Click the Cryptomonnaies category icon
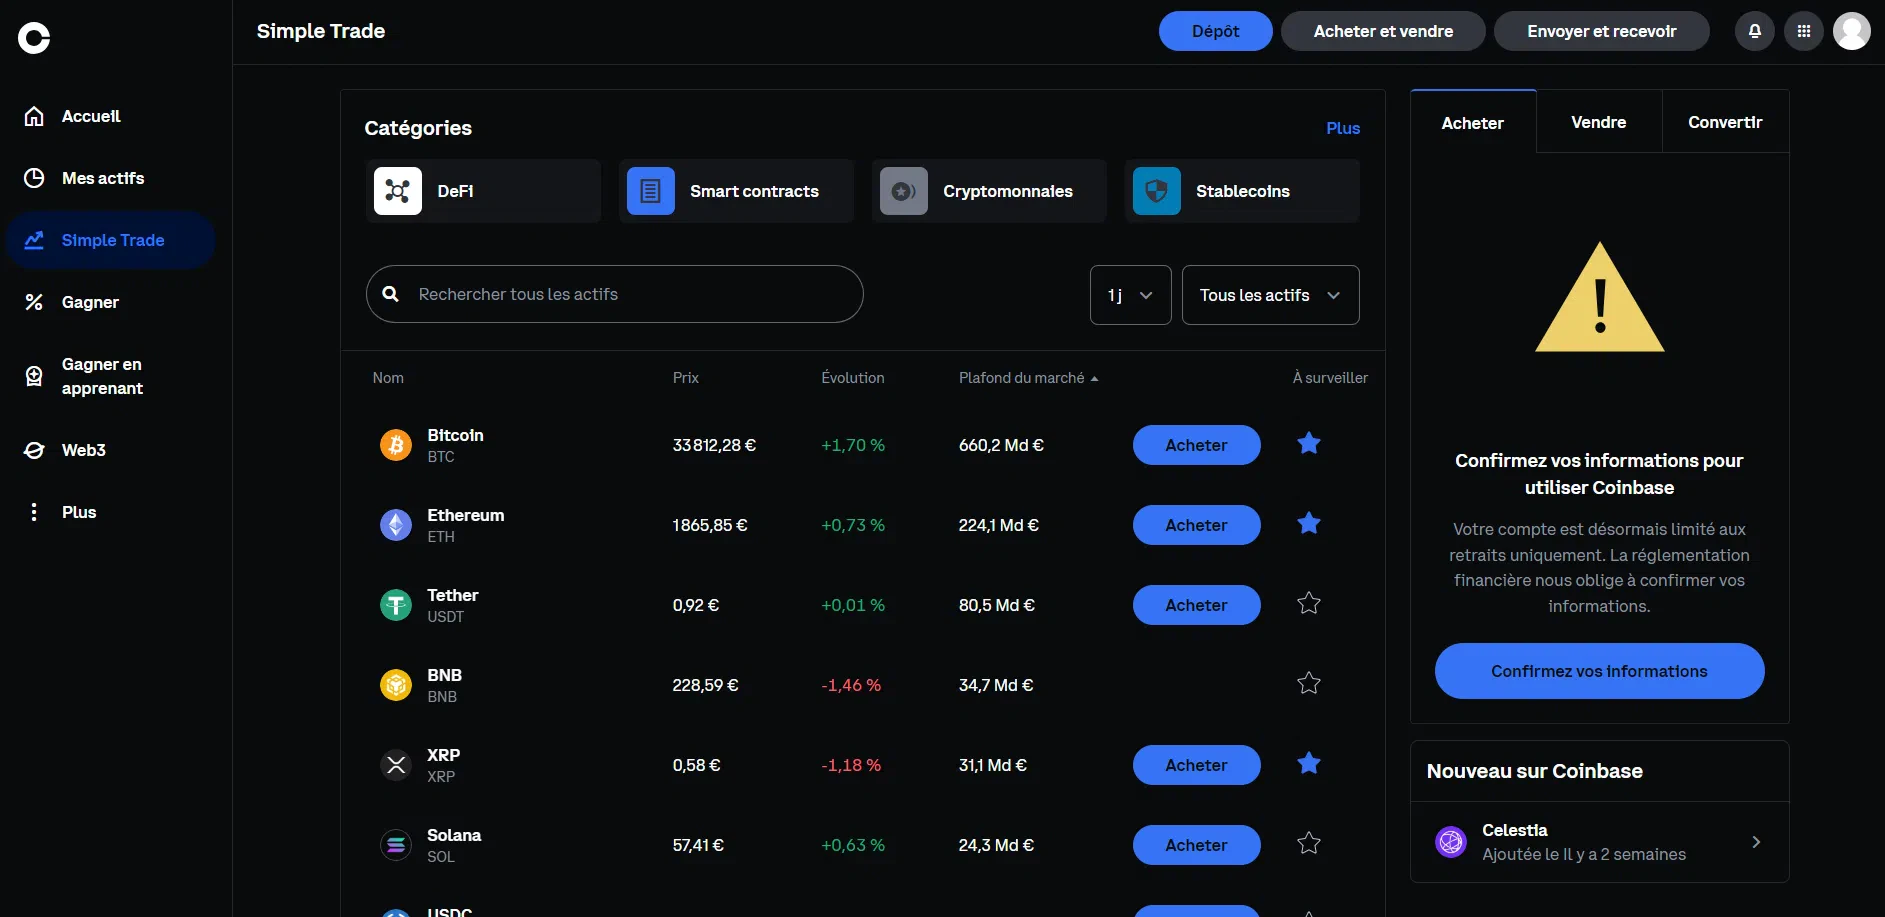The image size is (1885, 917). 904,191
